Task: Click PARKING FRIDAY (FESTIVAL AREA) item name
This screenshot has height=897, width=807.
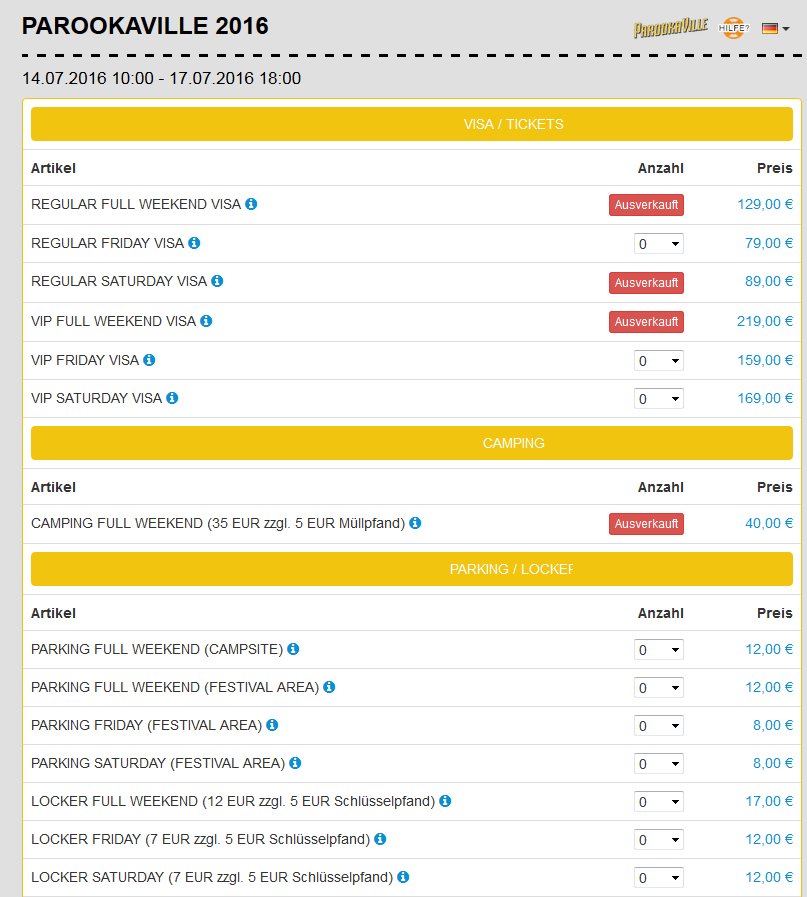Action: pos(146,725)
